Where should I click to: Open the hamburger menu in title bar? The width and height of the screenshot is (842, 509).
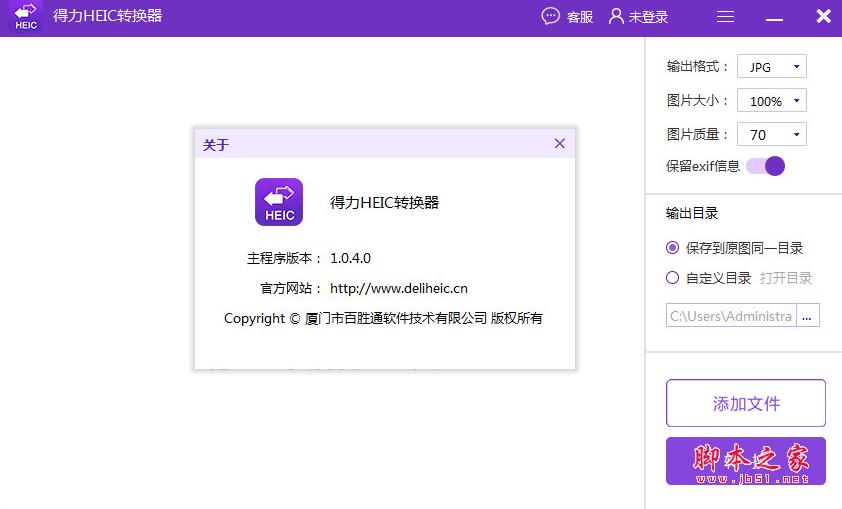pos(725,17)
